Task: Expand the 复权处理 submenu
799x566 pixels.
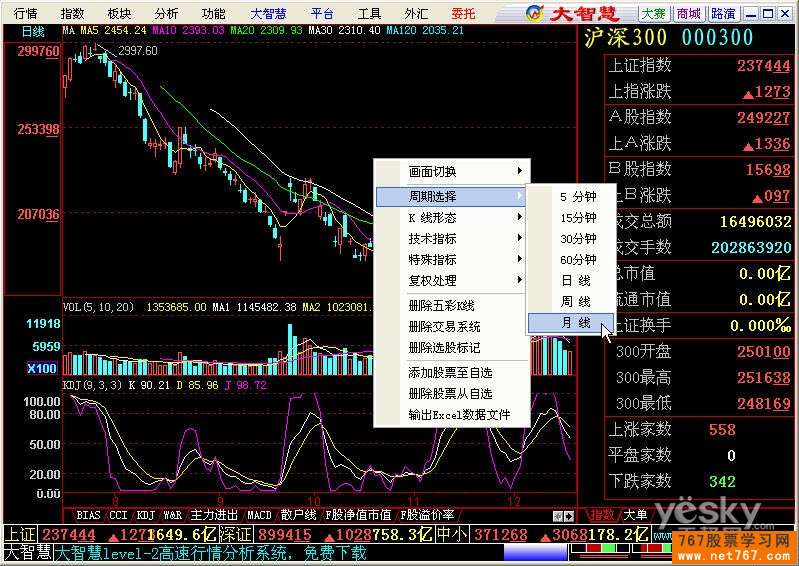Action: pyautogui.click(x=453, y=280)
